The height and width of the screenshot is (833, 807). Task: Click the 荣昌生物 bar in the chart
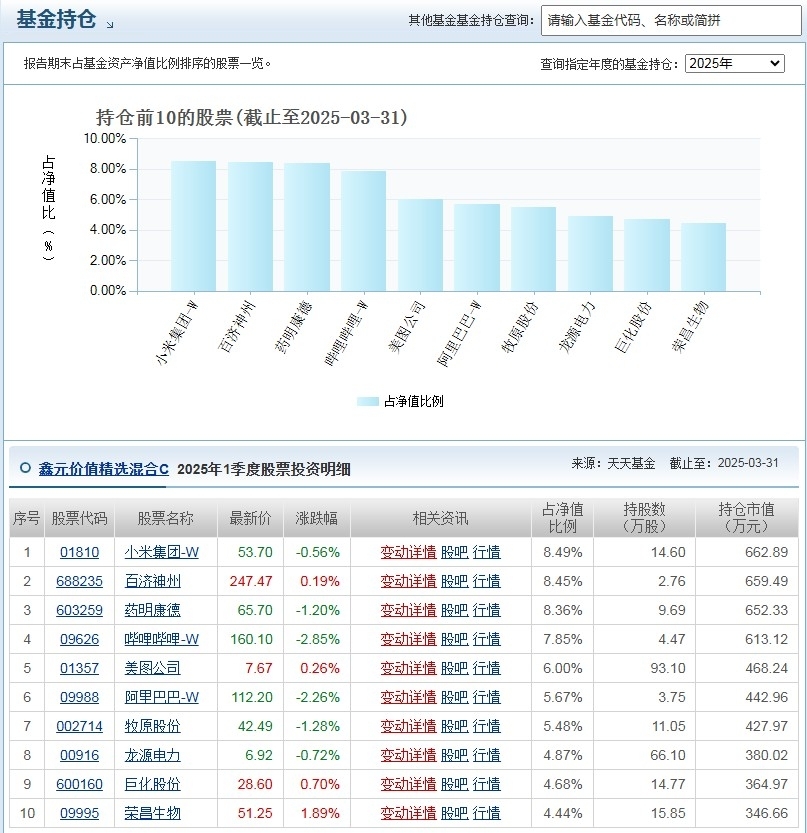click(x=703, y=257)
